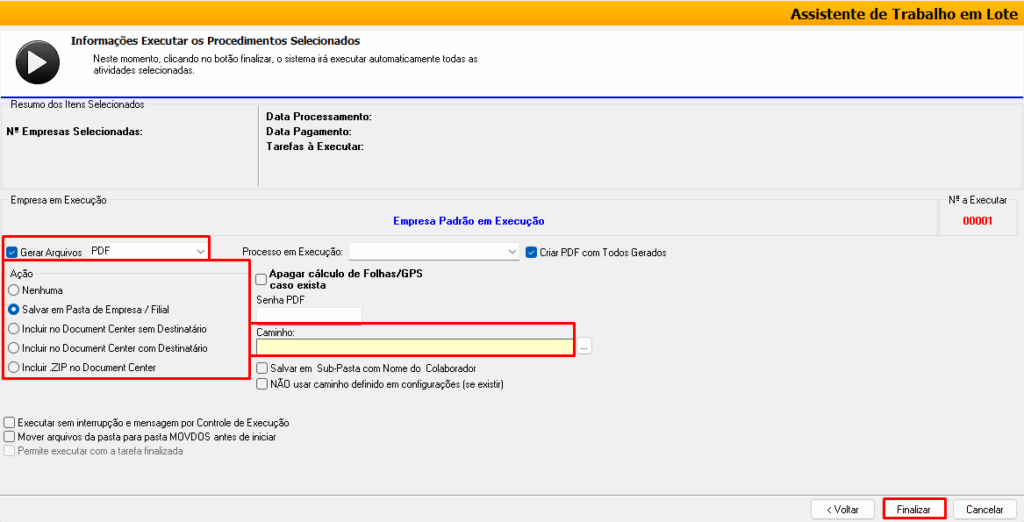The image size is (1024, 522).
Task: Select the Nenhuma radio option
Action: pos(13,290)
